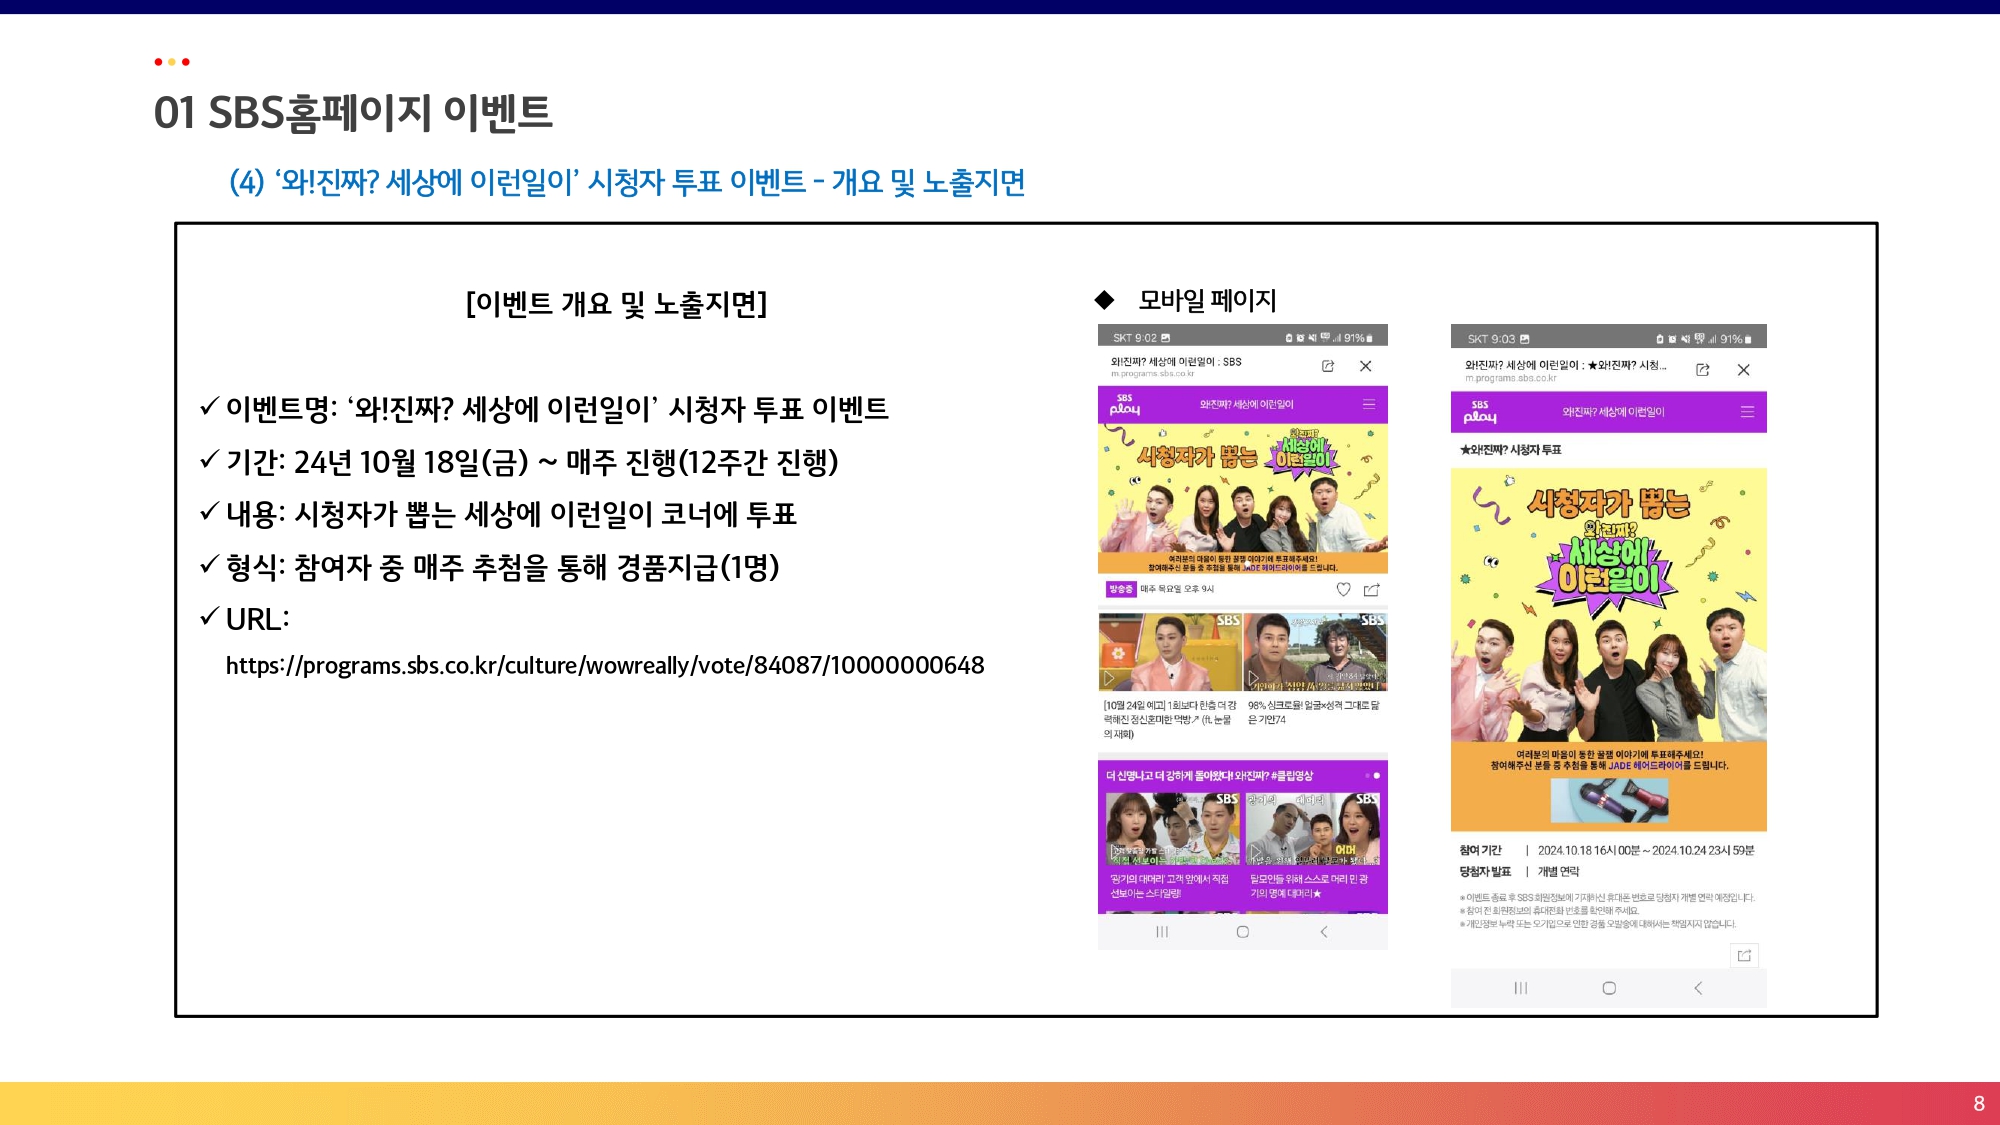Open the '광기의 대머리' clip thumbnail
Screen dimensions: 2000x1125
click(1172, 829)
